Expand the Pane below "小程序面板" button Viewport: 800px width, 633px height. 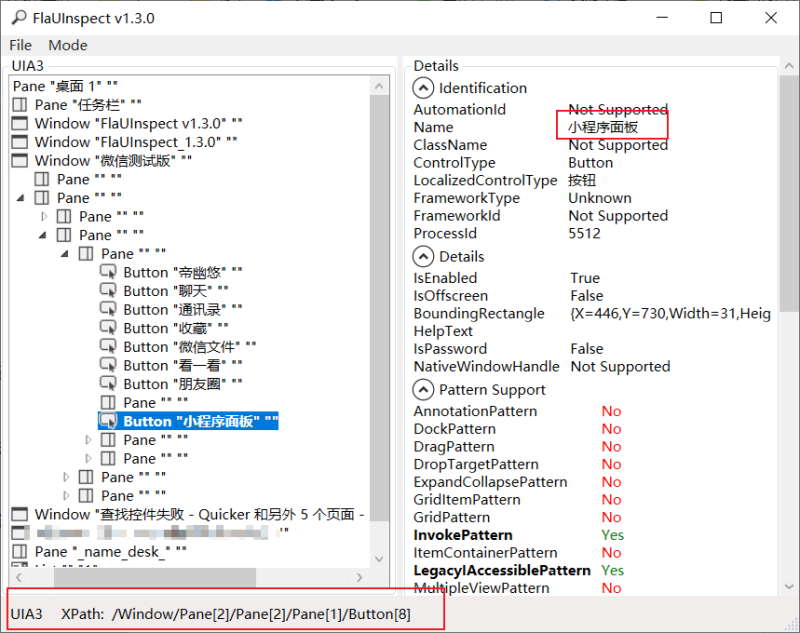point(88,440)
